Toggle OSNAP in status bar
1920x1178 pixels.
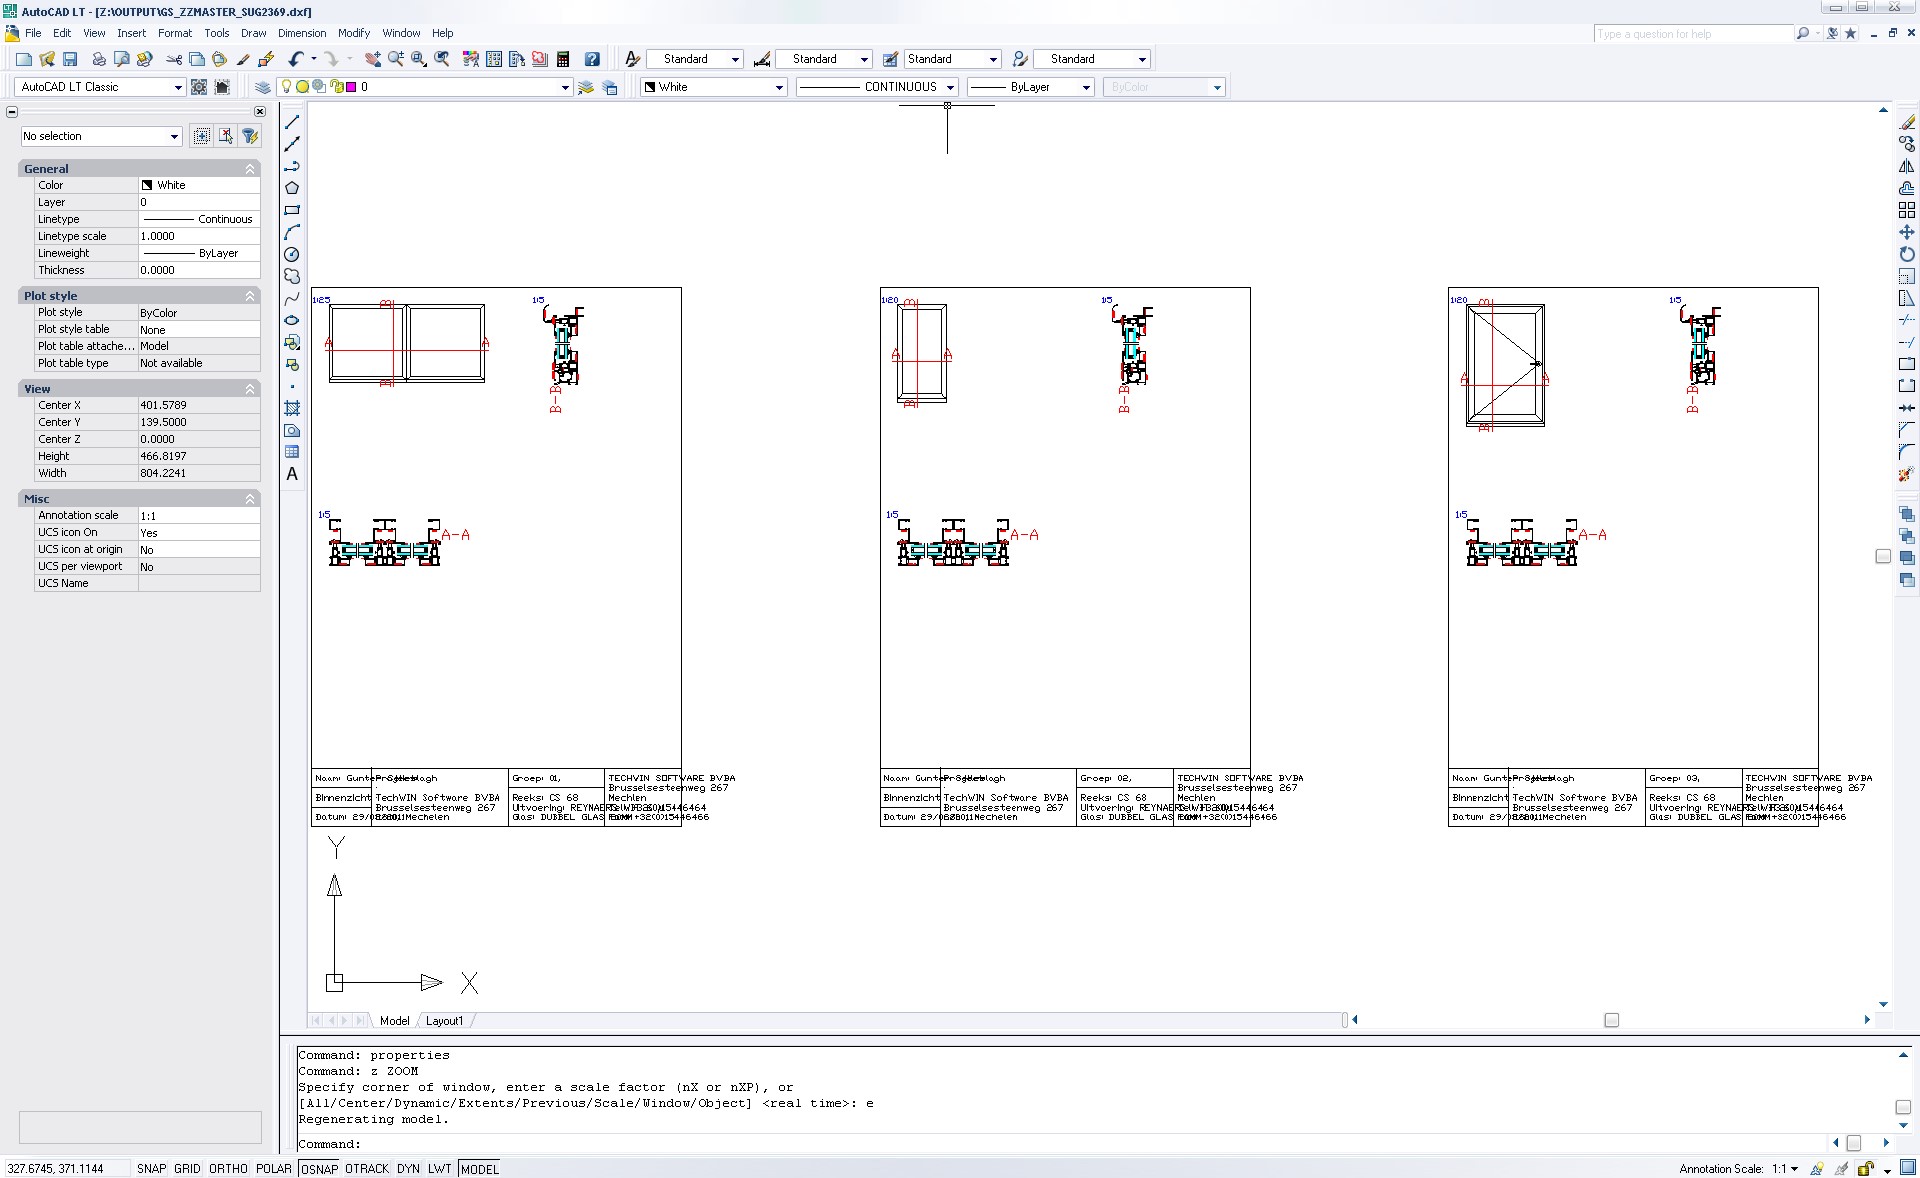319,1168
